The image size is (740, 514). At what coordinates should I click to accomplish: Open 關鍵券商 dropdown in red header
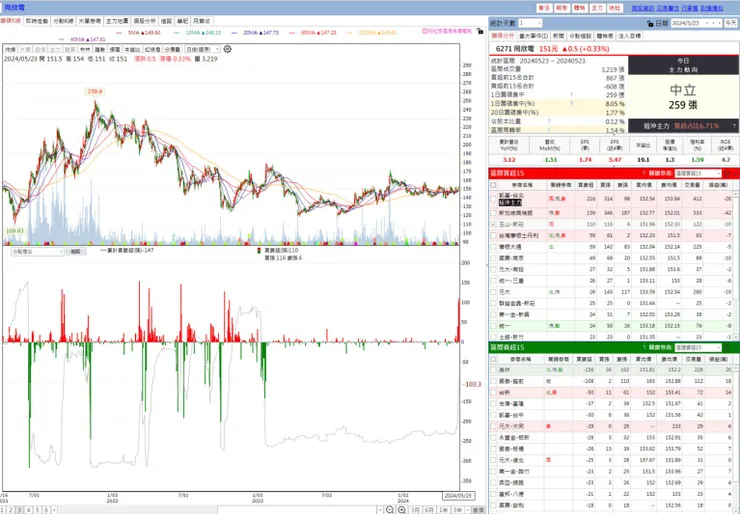[698, 174]
